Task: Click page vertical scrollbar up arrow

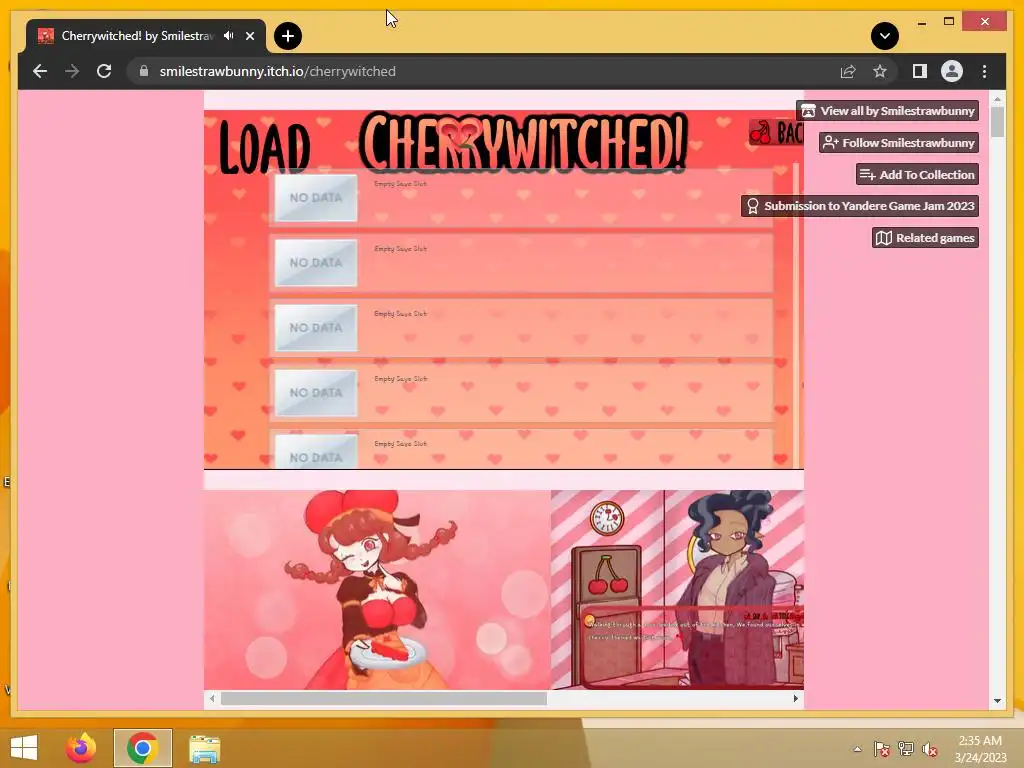Action: tap(997, 100)
